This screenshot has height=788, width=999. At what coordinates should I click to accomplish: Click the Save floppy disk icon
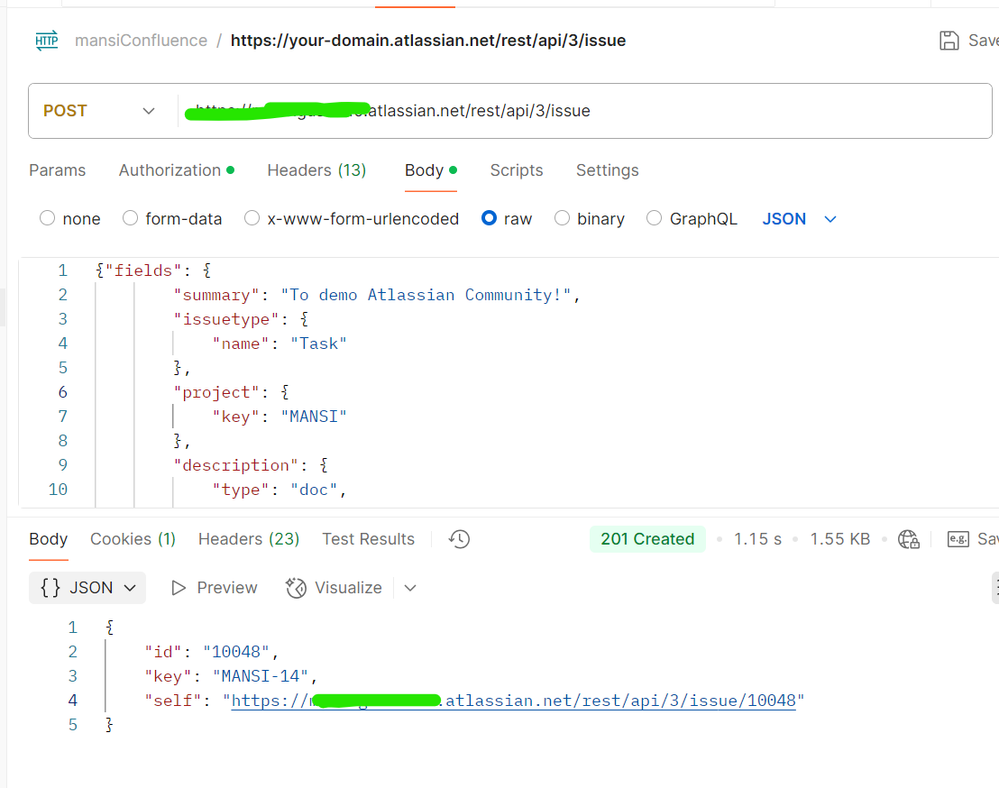point(949,40)
